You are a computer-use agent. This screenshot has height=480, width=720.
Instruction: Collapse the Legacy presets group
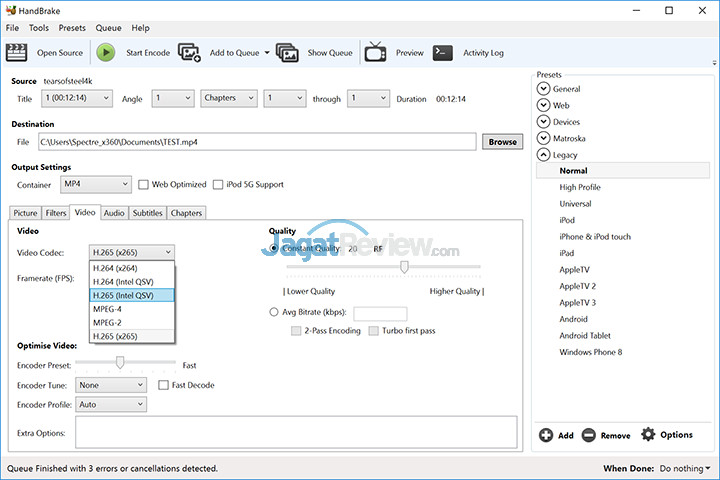coord(543,155)
